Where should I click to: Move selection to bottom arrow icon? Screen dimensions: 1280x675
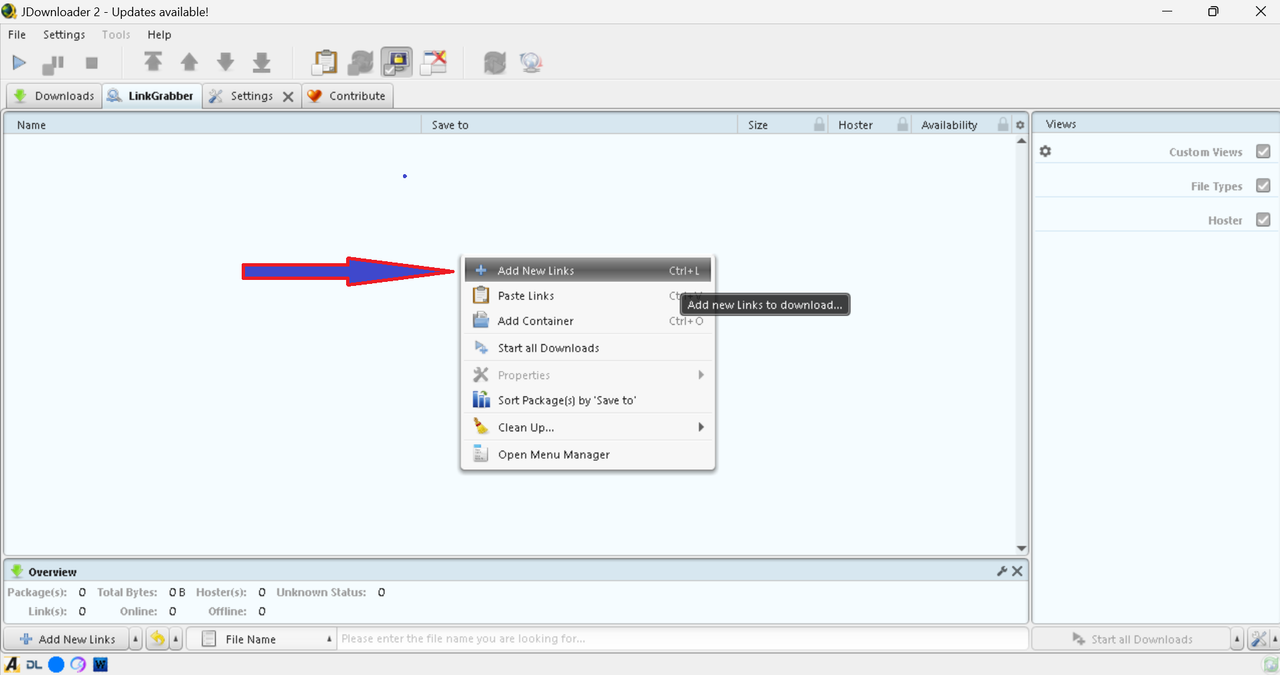click(262, 63)
